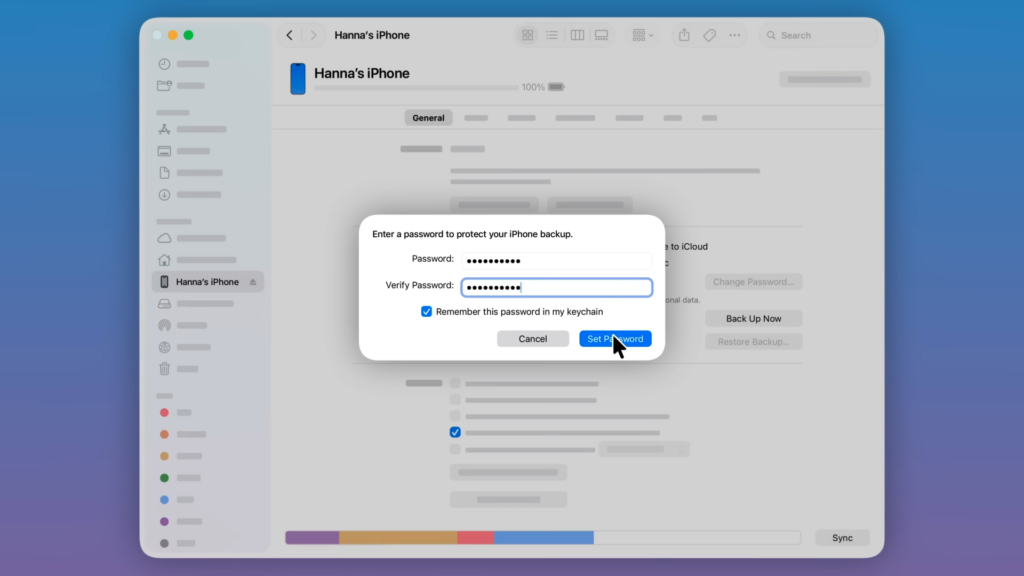Click the orange segment of storage bar
Image resolution: width=1024 pixels, height=576 pixels.
coord(398,537)
